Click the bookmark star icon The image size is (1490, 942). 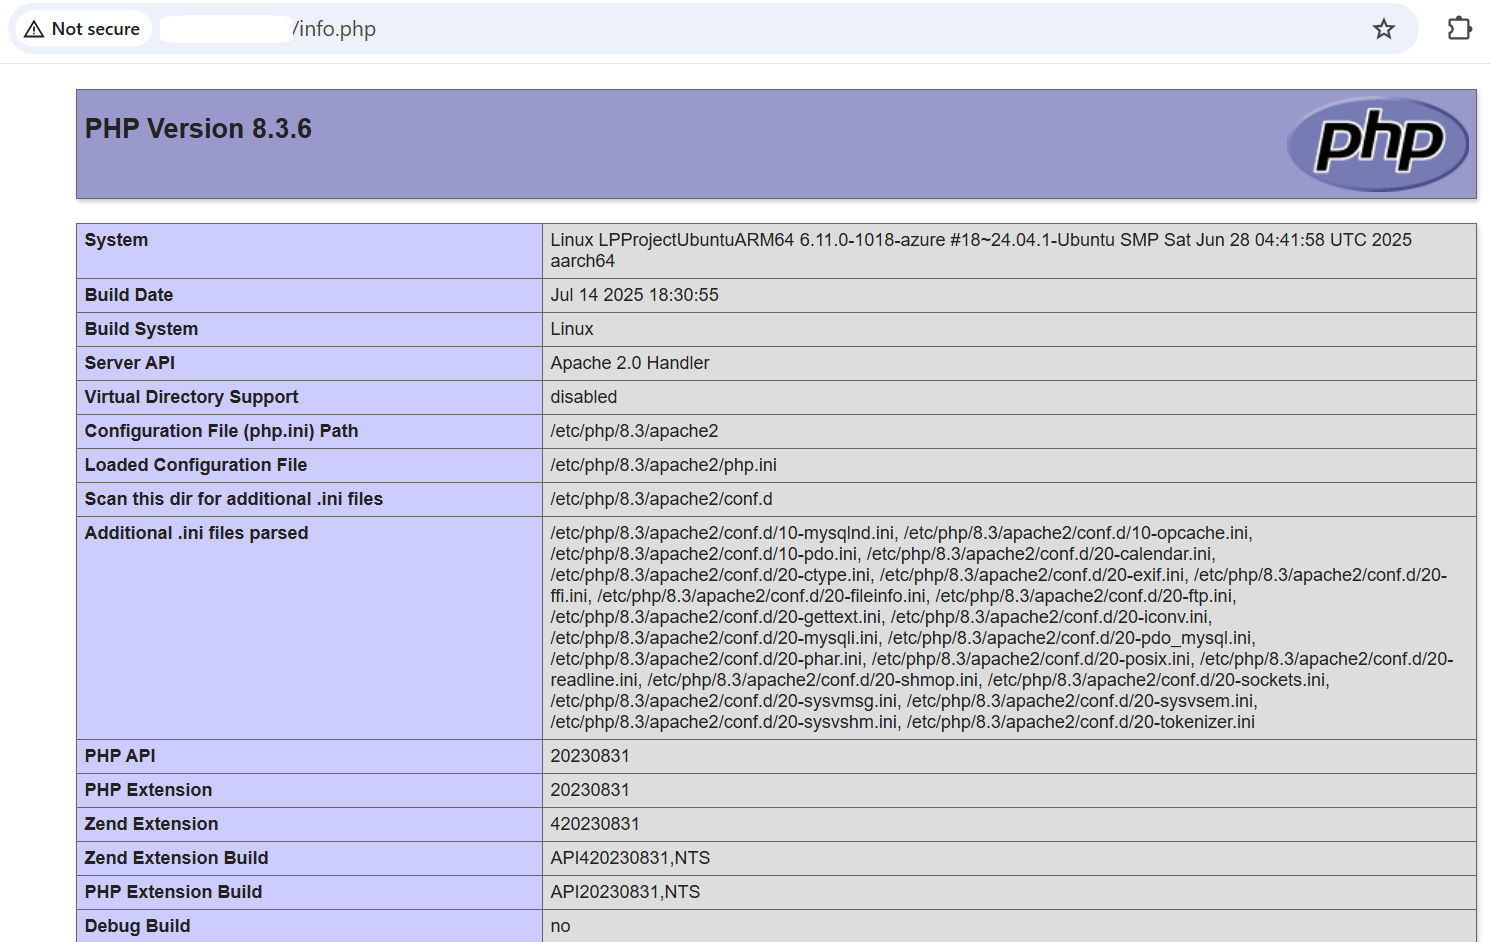[x=1384, y=29]
